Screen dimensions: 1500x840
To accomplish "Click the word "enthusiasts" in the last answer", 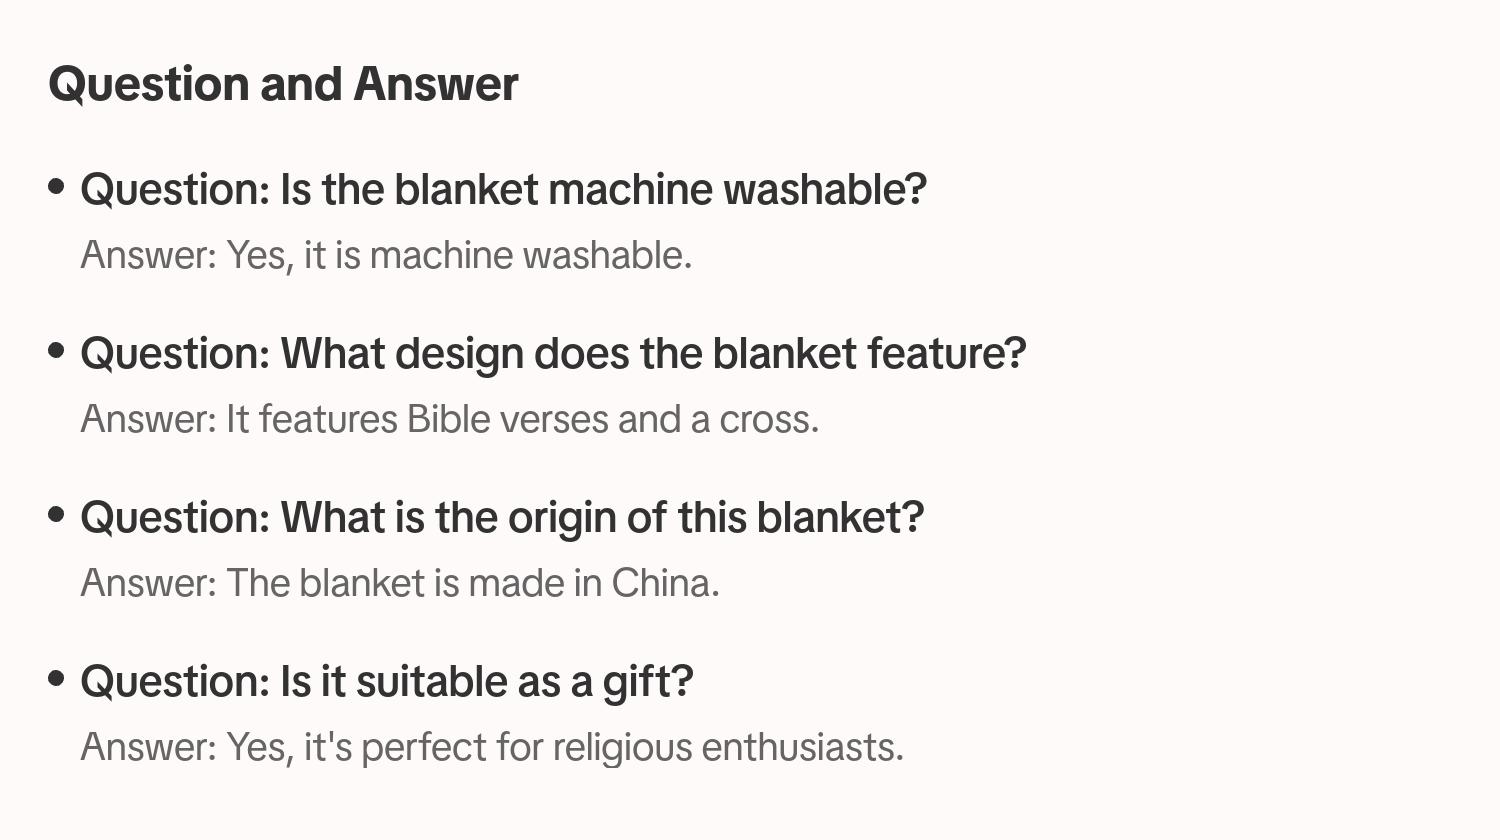I will [x=802, y=748].
